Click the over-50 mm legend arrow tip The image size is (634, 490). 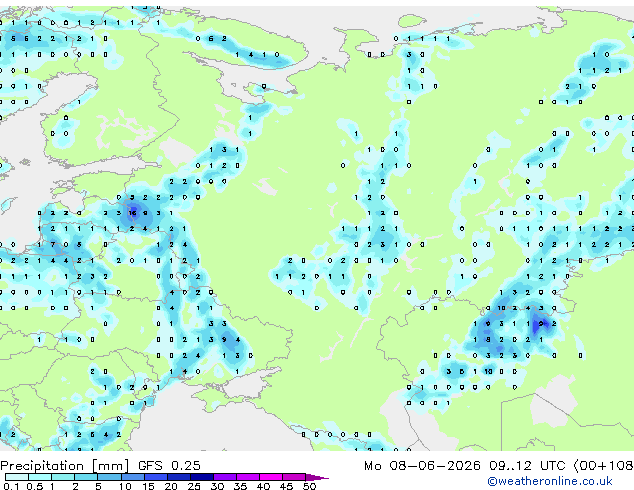pos(317,477)
